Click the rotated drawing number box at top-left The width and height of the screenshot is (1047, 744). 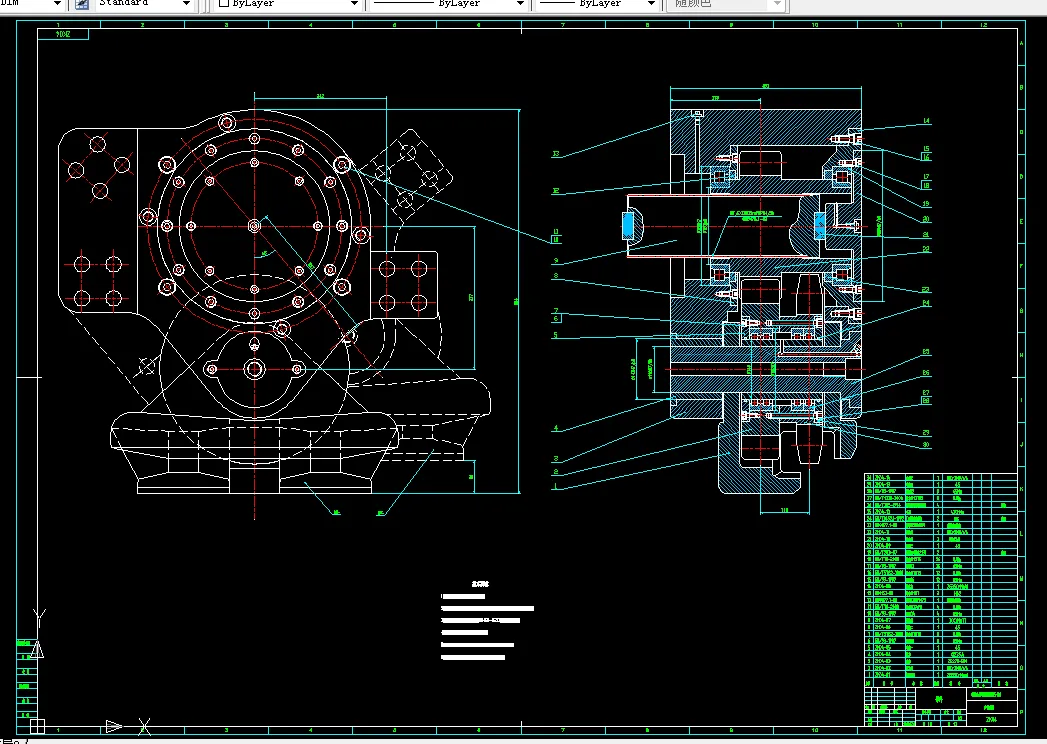pyautogui.click(x=63, y=34)
